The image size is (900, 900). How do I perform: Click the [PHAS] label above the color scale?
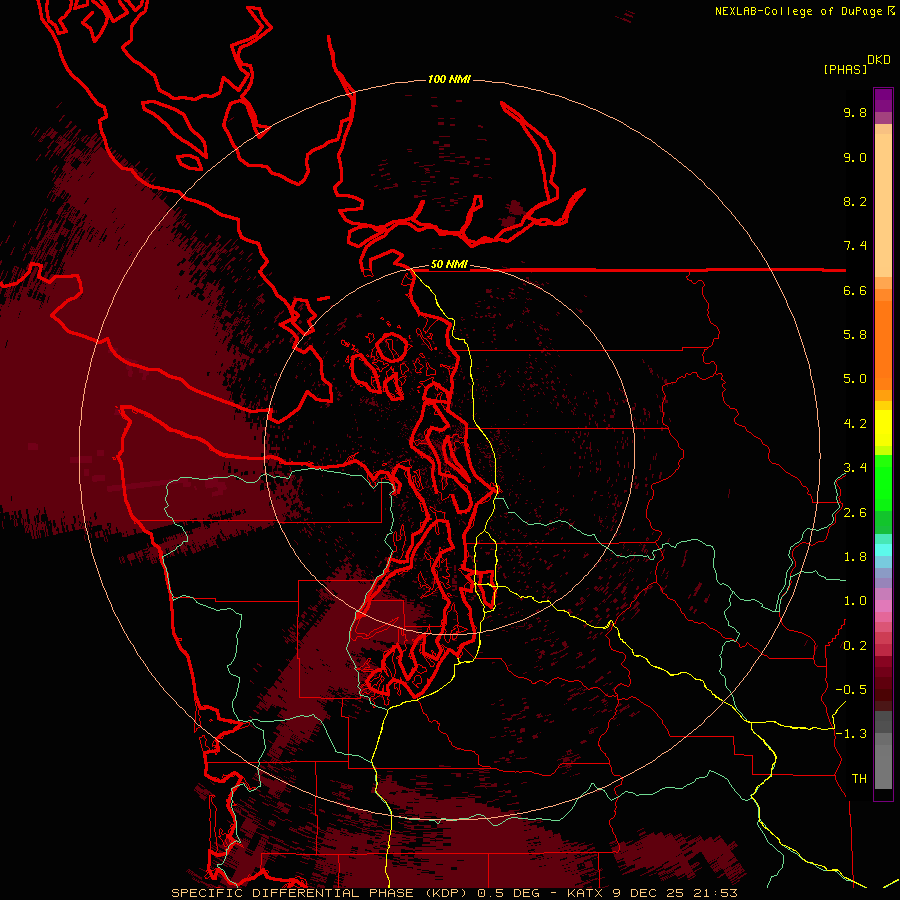click(845, 70)
